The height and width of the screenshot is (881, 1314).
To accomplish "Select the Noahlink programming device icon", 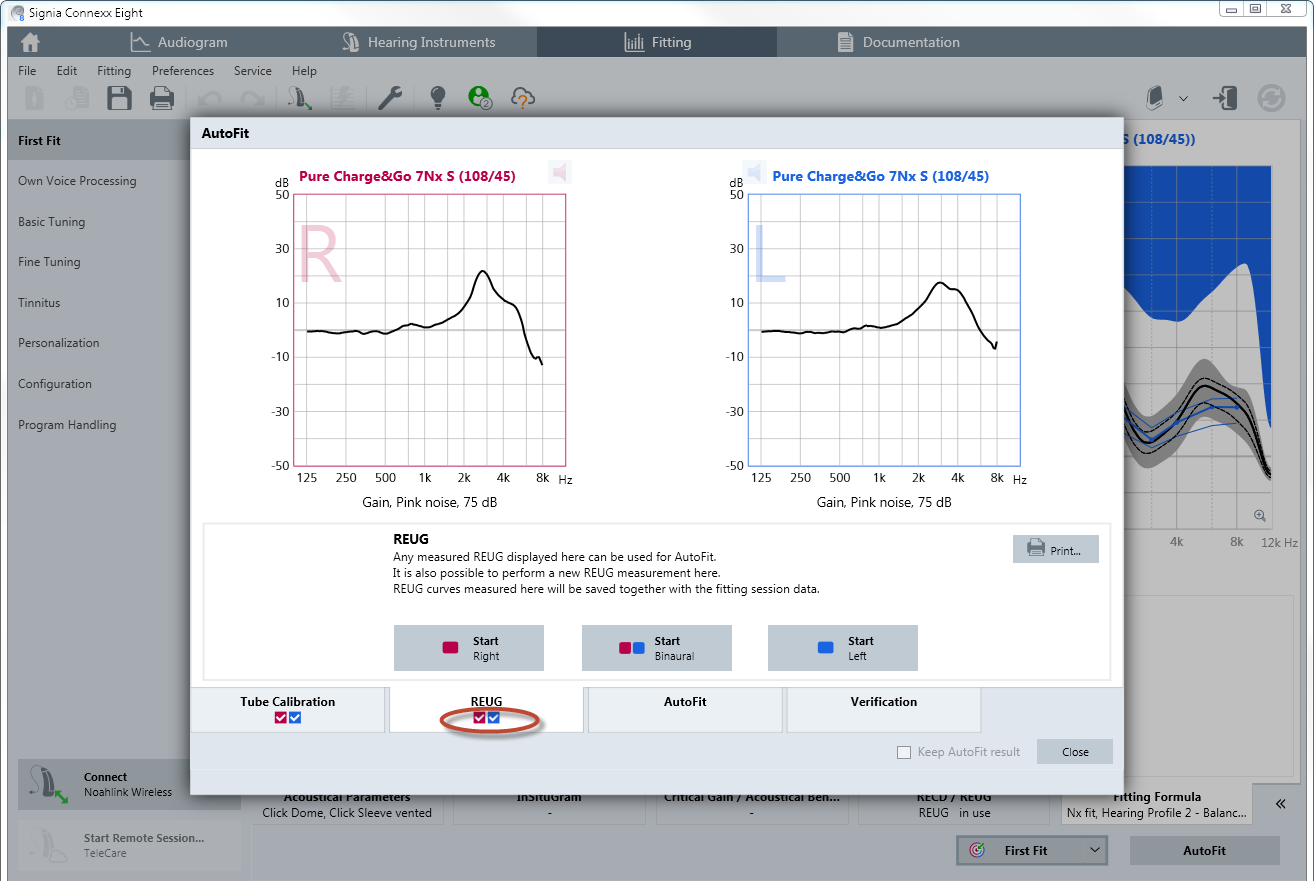I will click(x=1155, y=98).
